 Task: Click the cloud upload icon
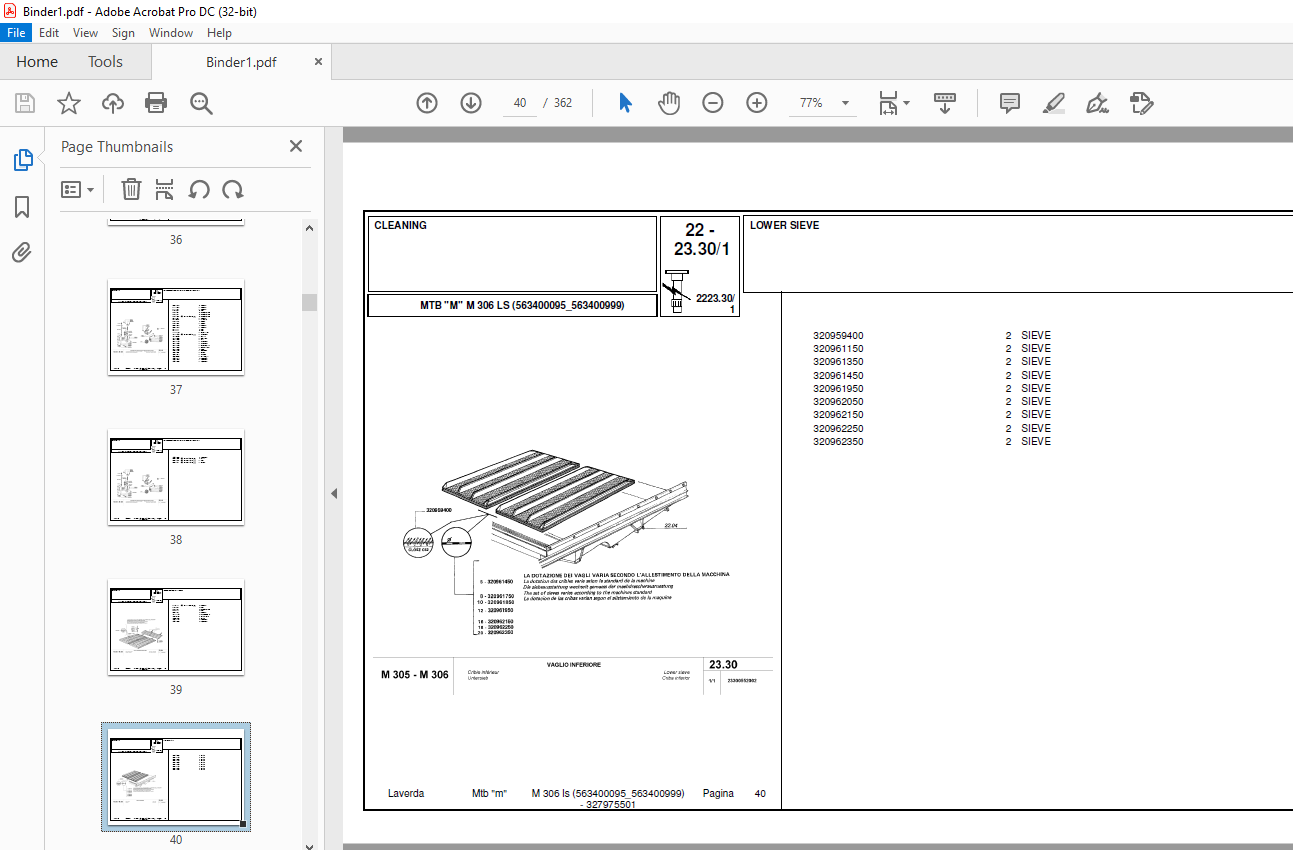click(112, 103)
